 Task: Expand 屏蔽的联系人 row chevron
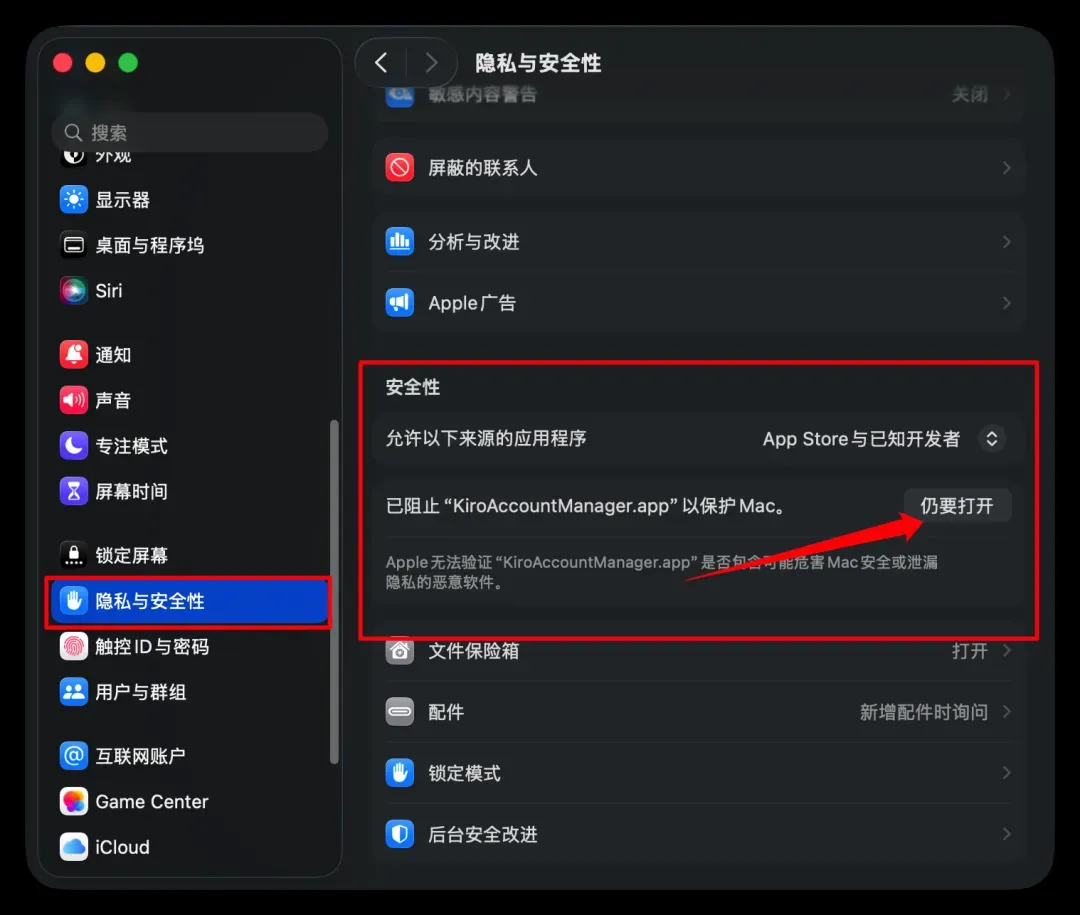coord(1006,167)
